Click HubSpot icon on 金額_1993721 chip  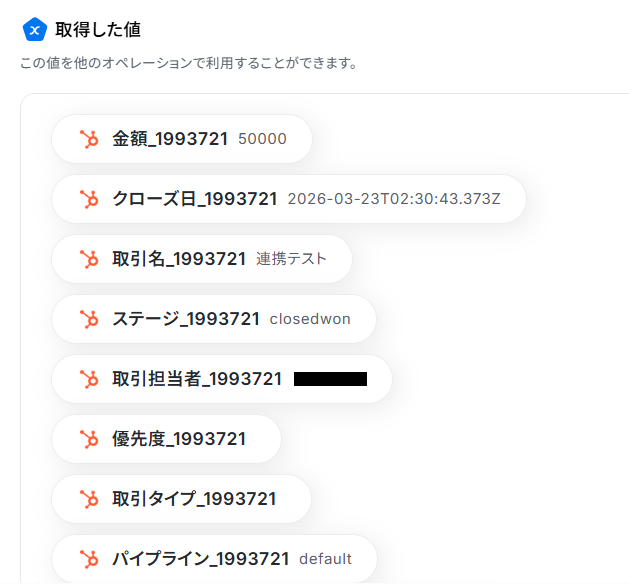tap(89, 139)
